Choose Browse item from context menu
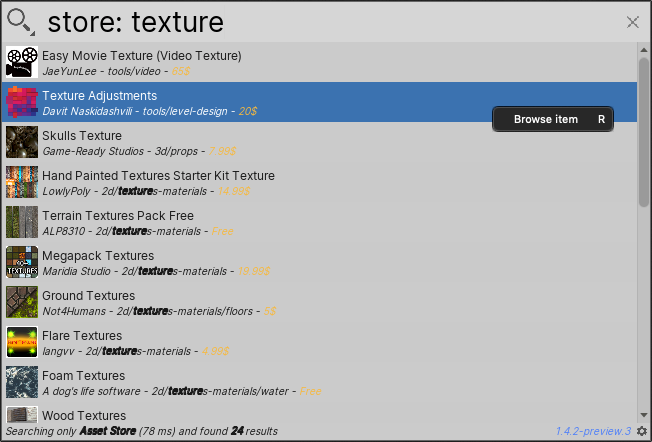Viewport: 652px width, 442px height. click(x=553, y=119)
